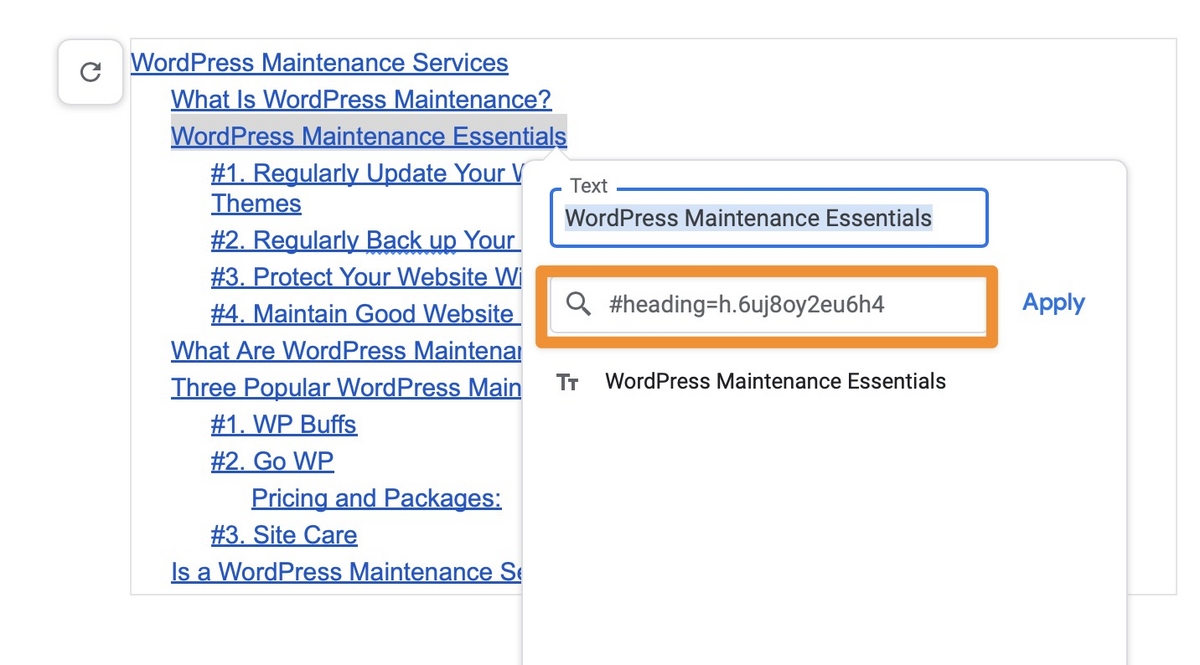This screenshot has height=665, width=1200.
Task: Go to #4. Maintain Good Website link
Action: pyautogui.click(x=362, y=315)
